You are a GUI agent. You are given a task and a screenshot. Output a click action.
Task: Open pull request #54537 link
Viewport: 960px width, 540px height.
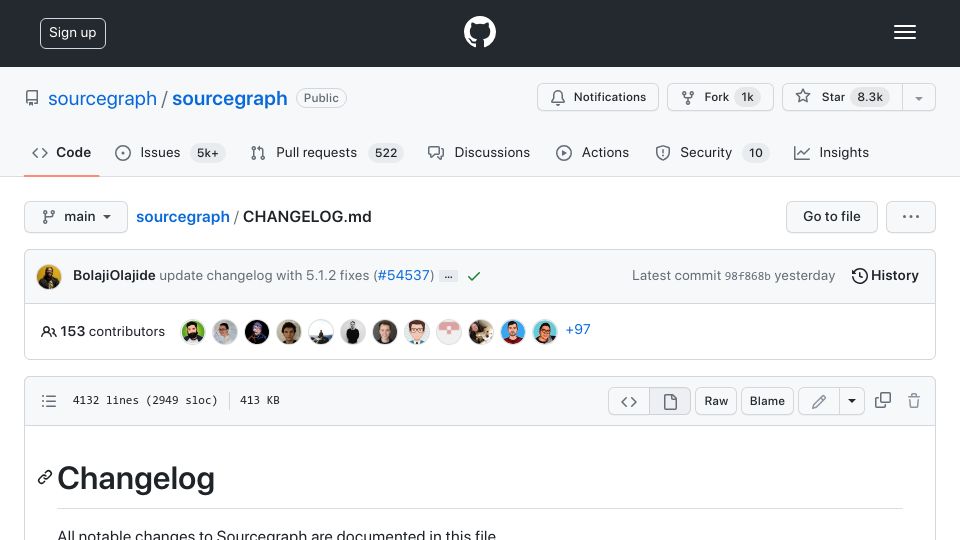404,276
